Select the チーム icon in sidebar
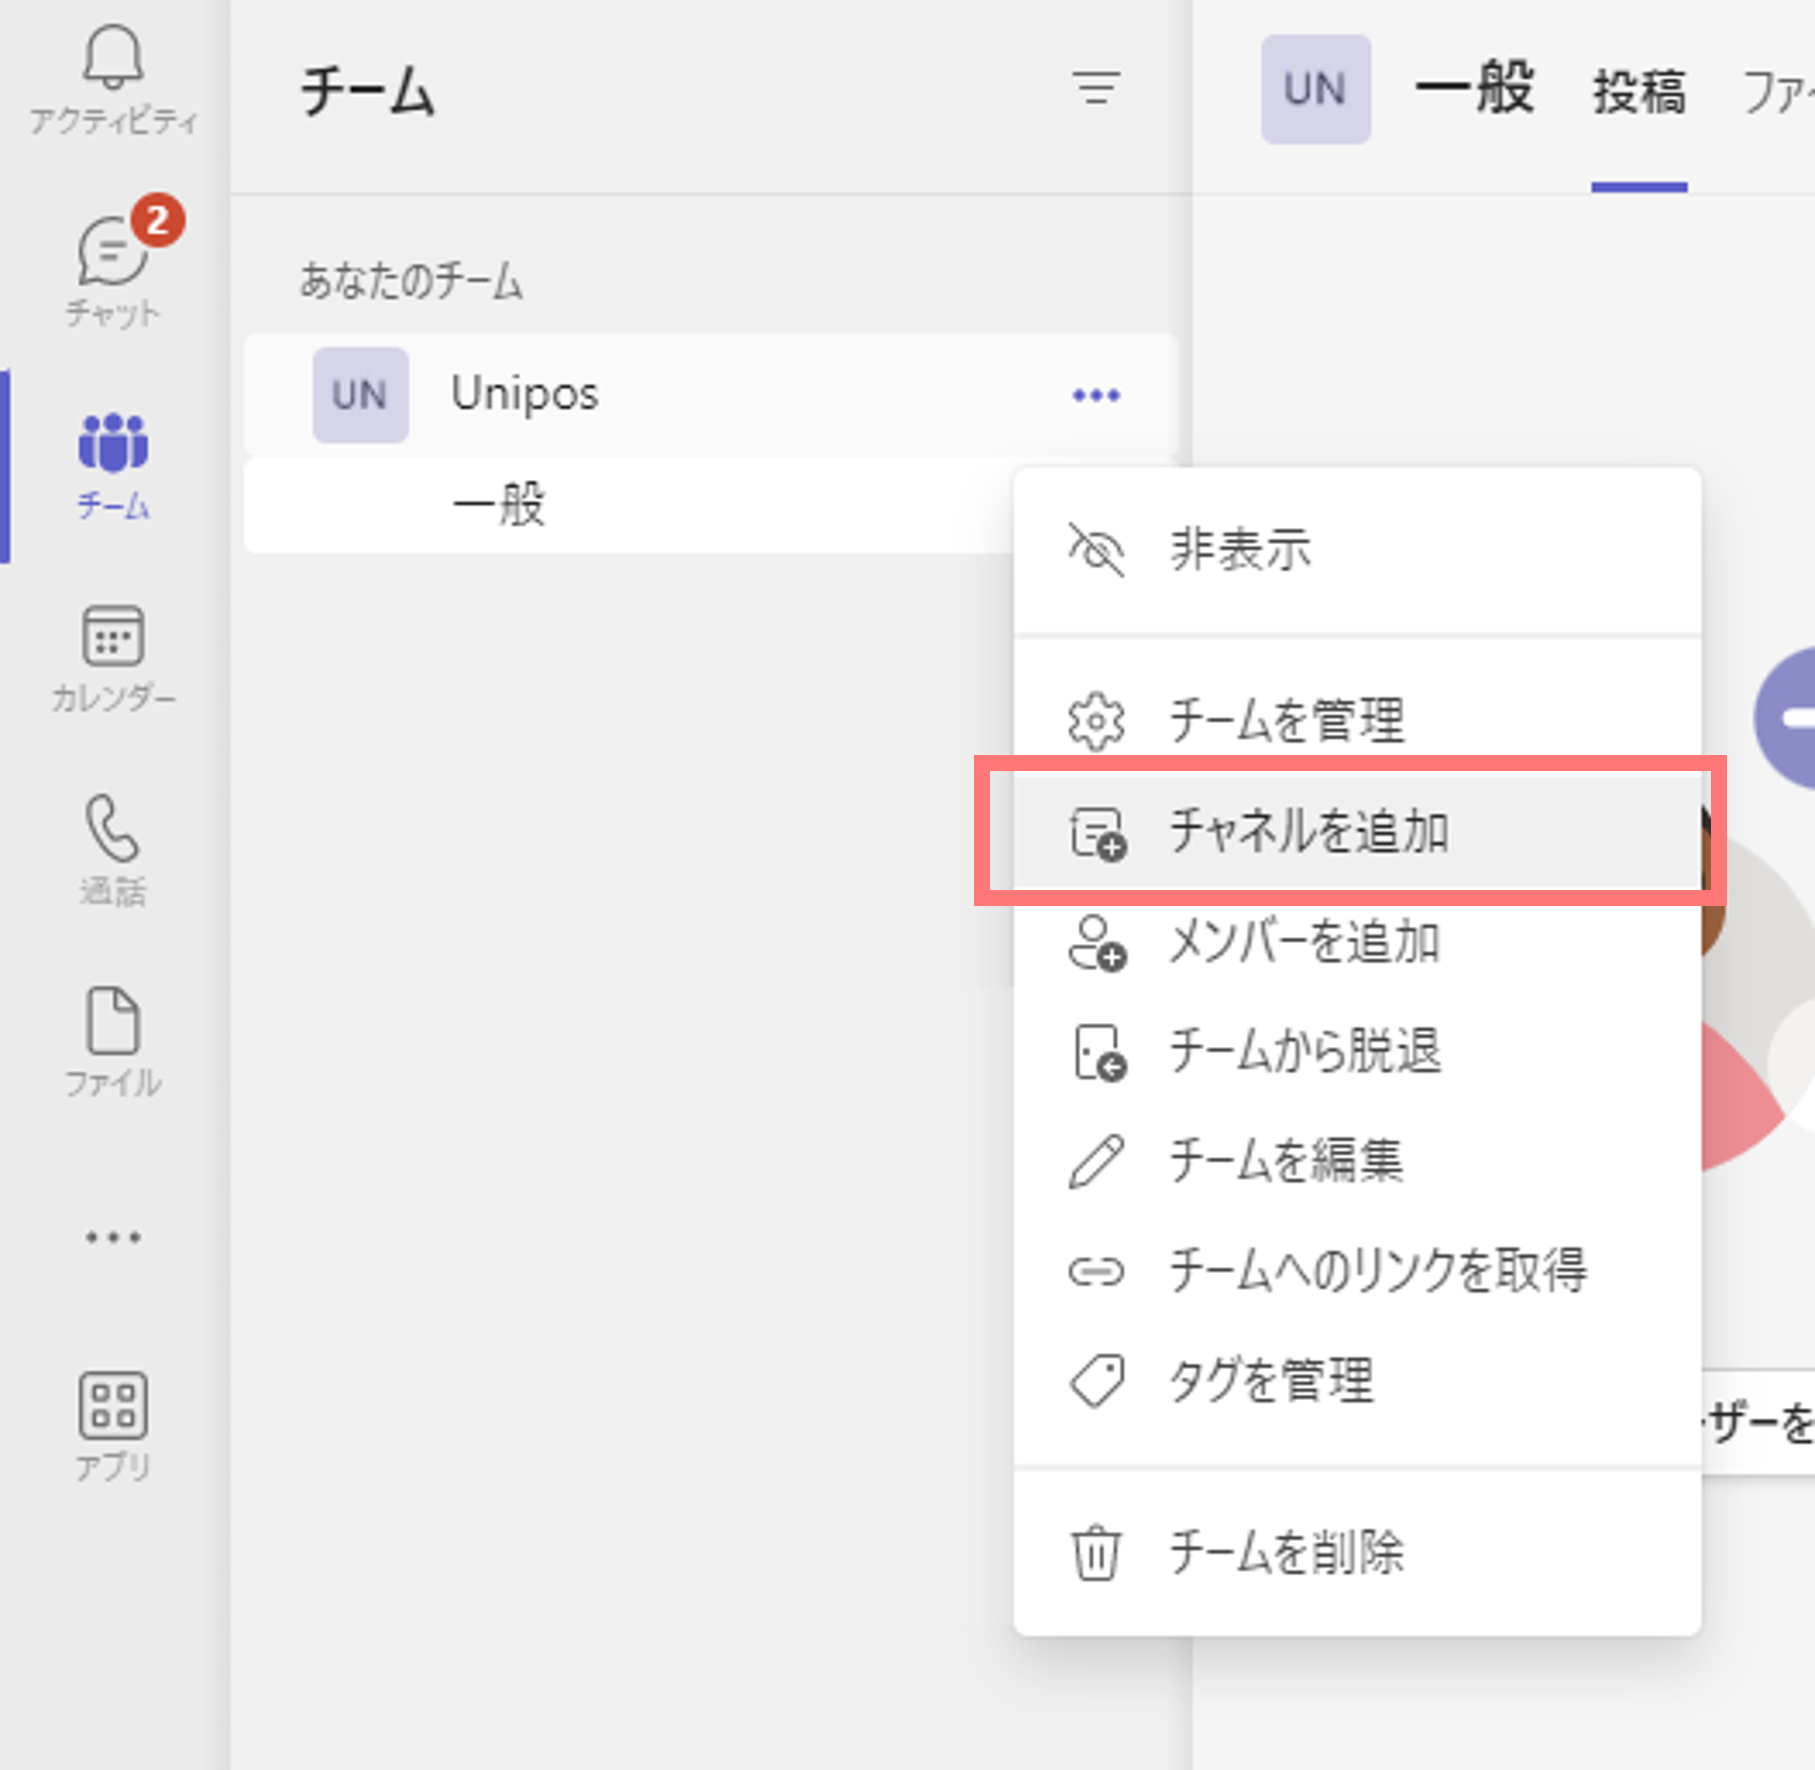Viewport: 1815px width, 1770px height. pyautogui.click(x=112, y=465)
